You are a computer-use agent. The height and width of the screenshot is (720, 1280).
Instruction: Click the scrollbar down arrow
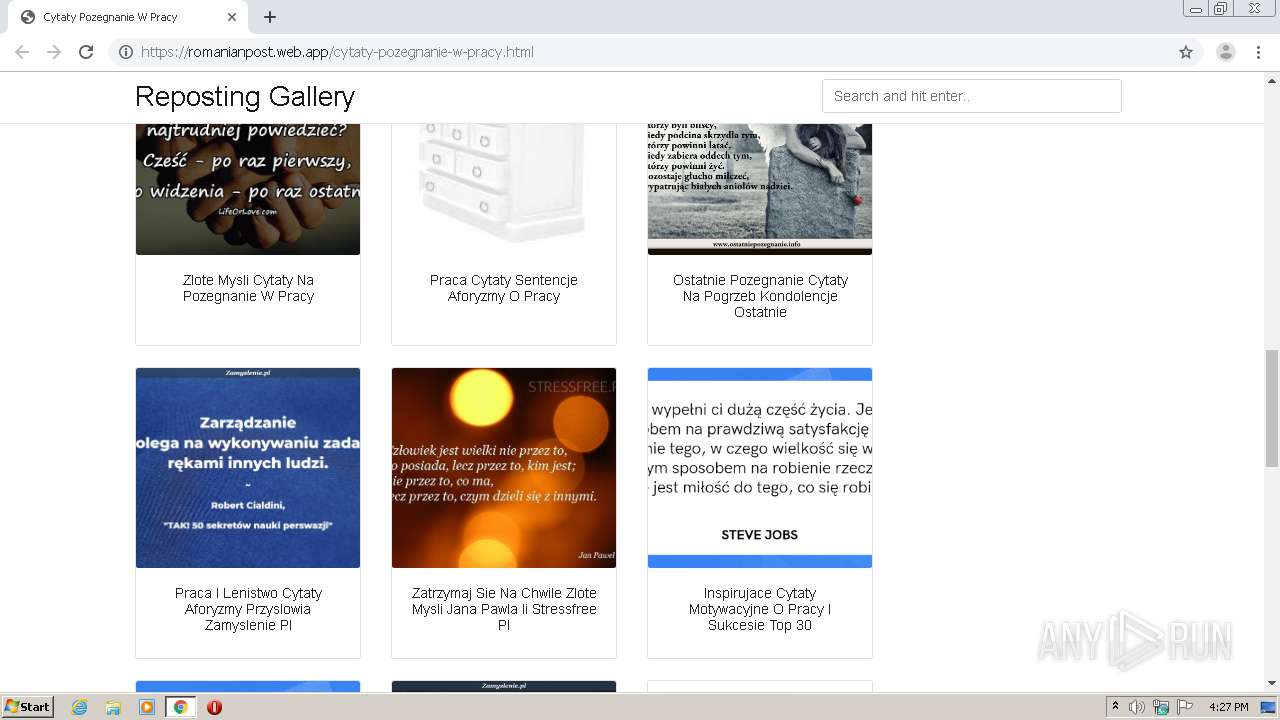(x=1272, y=684)
